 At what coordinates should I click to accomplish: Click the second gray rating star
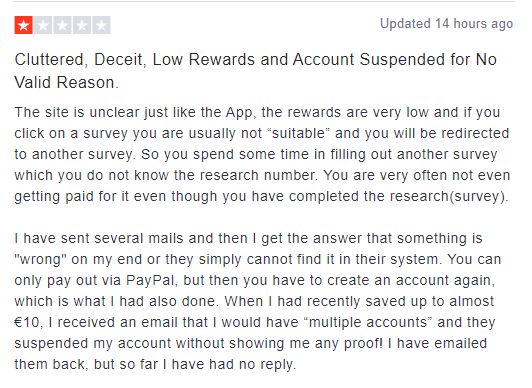coord(43,25)
